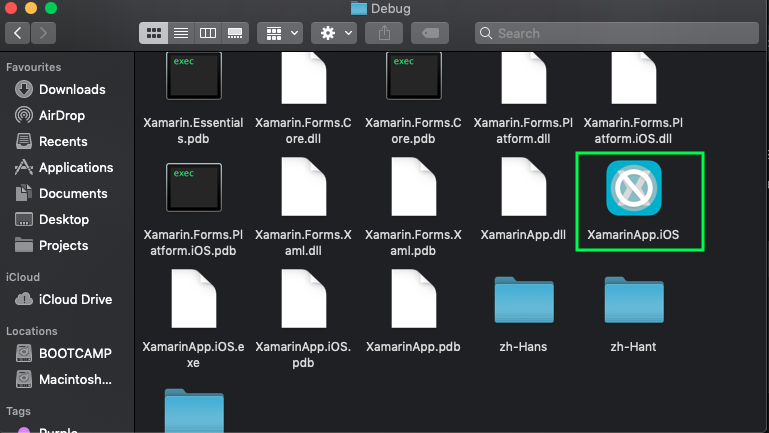The height and width of the screenshot is (433, 769).
Task: Click the iCloud section header
Action: [23, 277]
